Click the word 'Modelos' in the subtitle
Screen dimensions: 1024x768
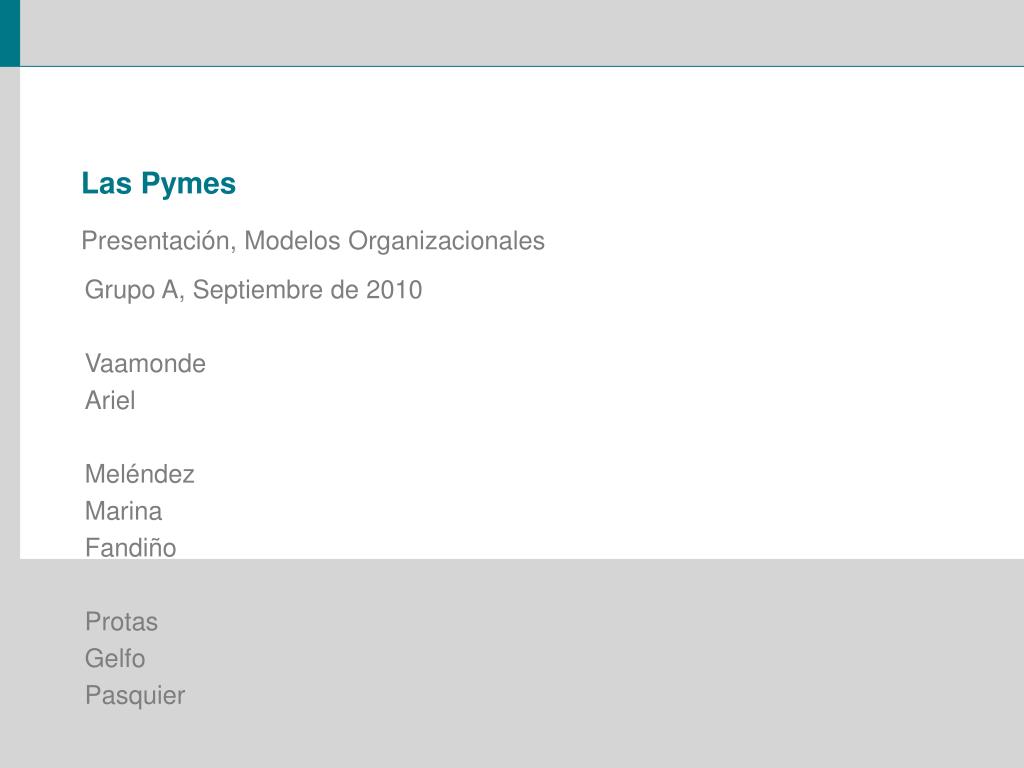point(293,241)
